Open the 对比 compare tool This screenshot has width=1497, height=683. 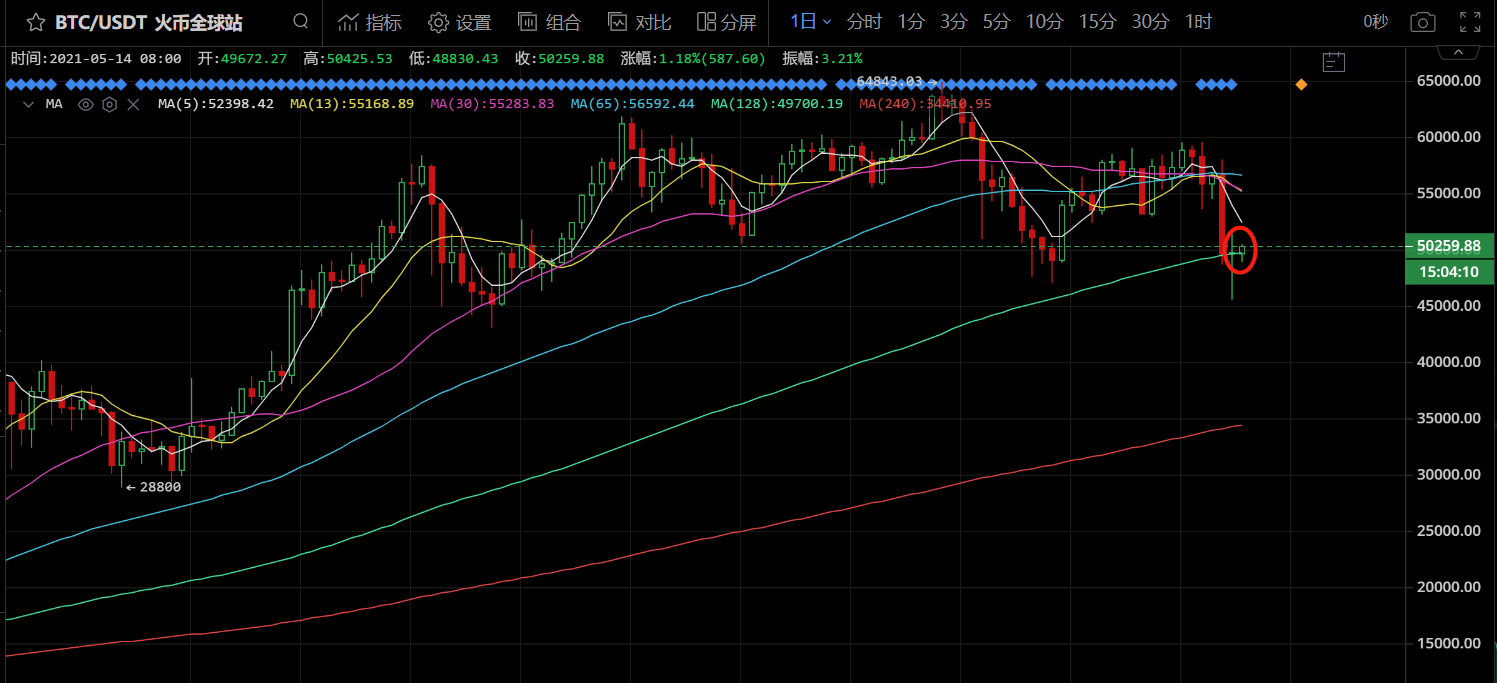click(640, 22)
